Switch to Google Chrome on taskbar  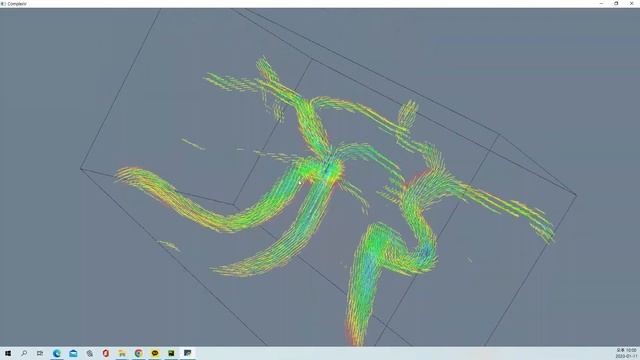138,353
